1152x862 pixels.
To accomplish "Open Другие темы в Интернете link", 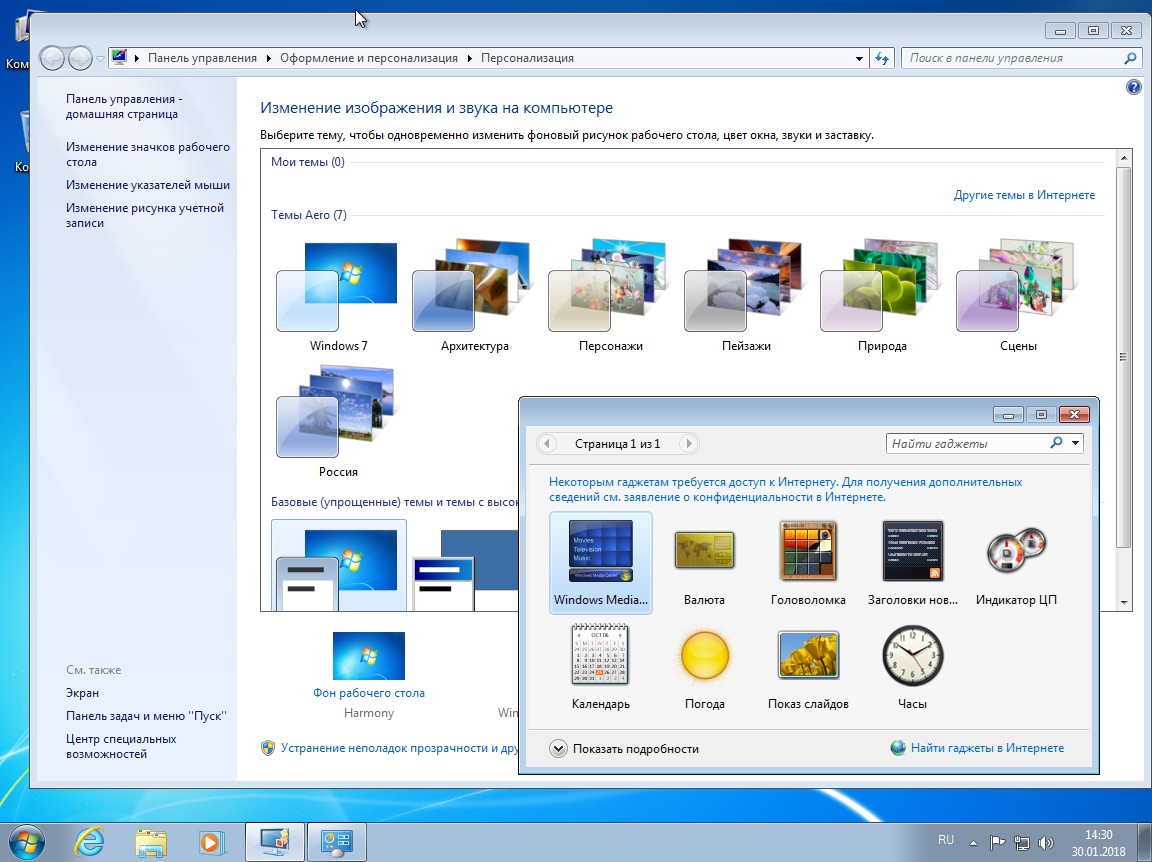I will (1024, 195).
